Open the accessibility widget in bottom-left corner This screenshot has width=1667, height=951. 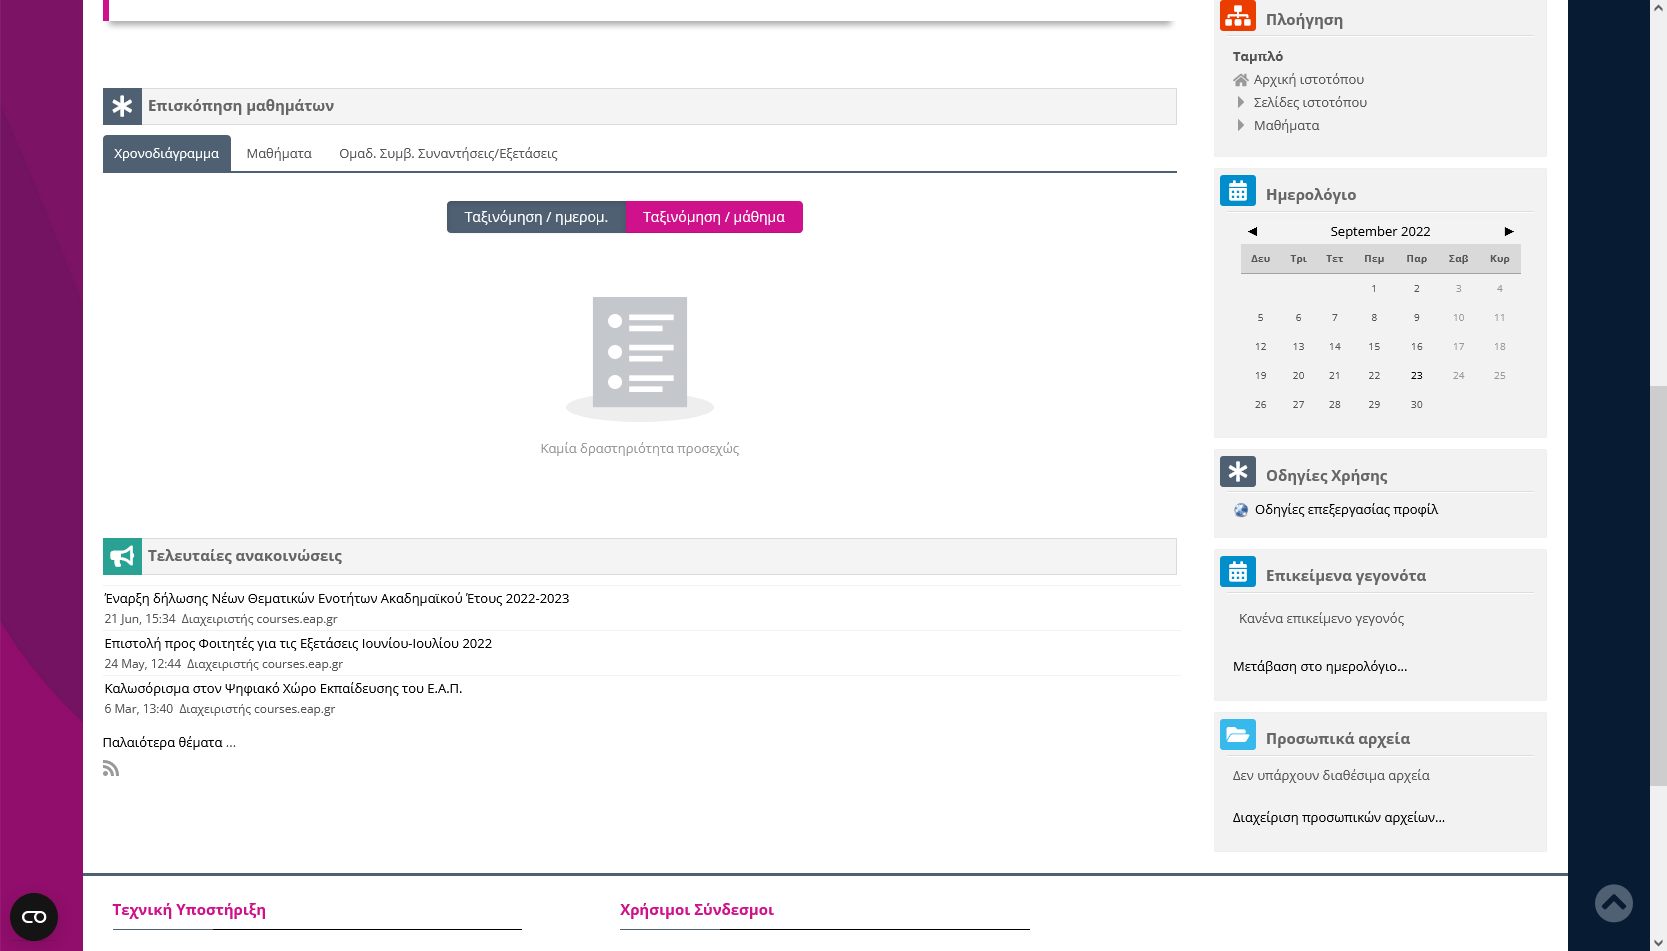(34, 916)
